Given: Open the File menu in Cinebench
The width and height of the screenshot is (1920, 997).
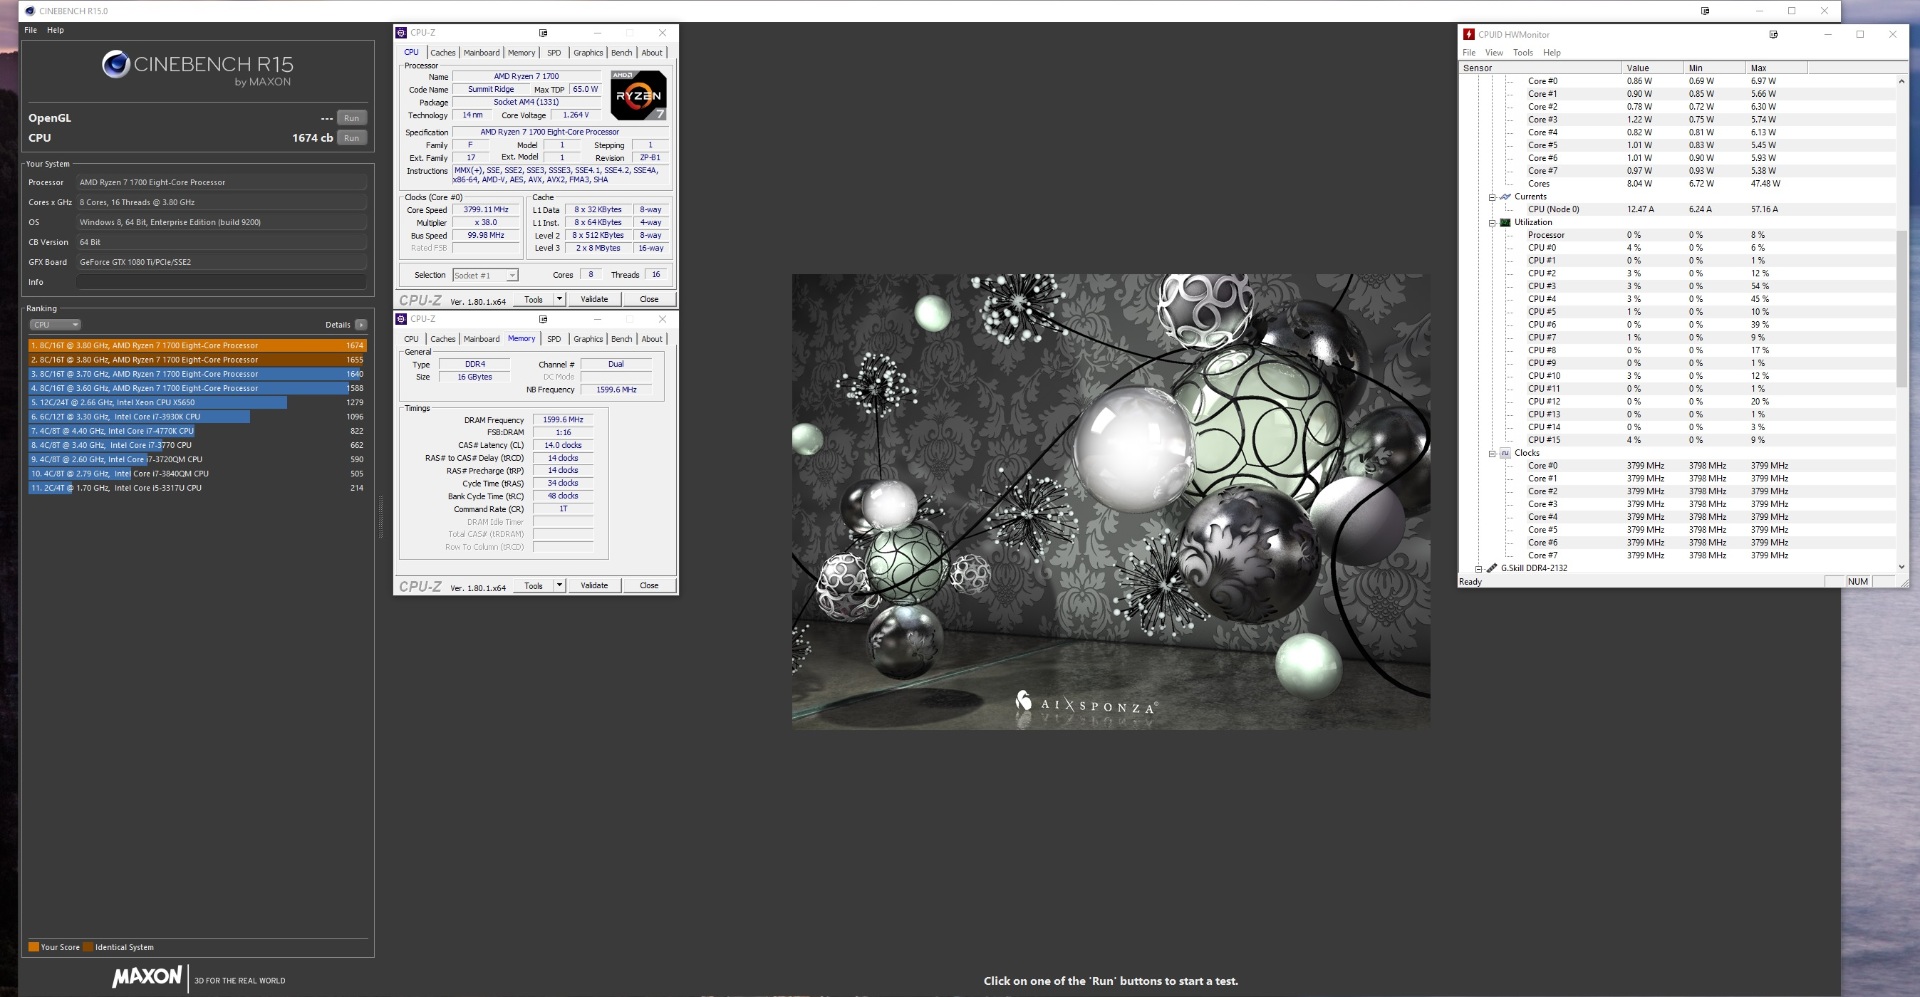Looking at the screenshot, I should 31,30.
